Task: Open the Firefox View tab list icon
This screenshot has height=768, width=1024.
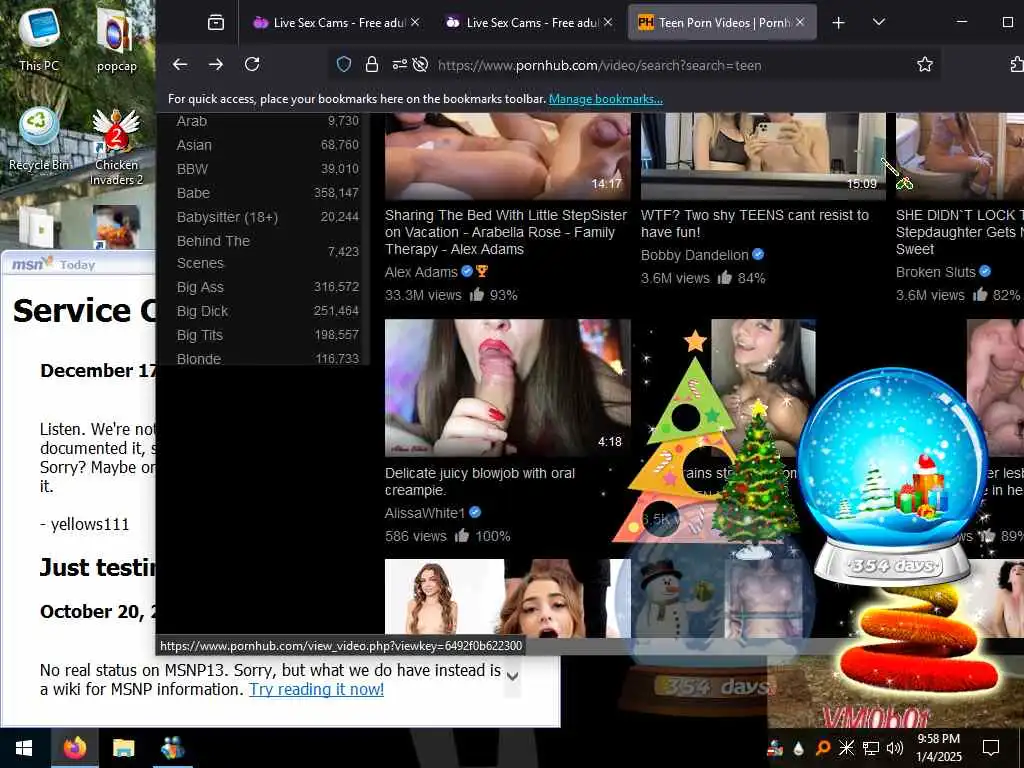Action: tap(216, 23)
